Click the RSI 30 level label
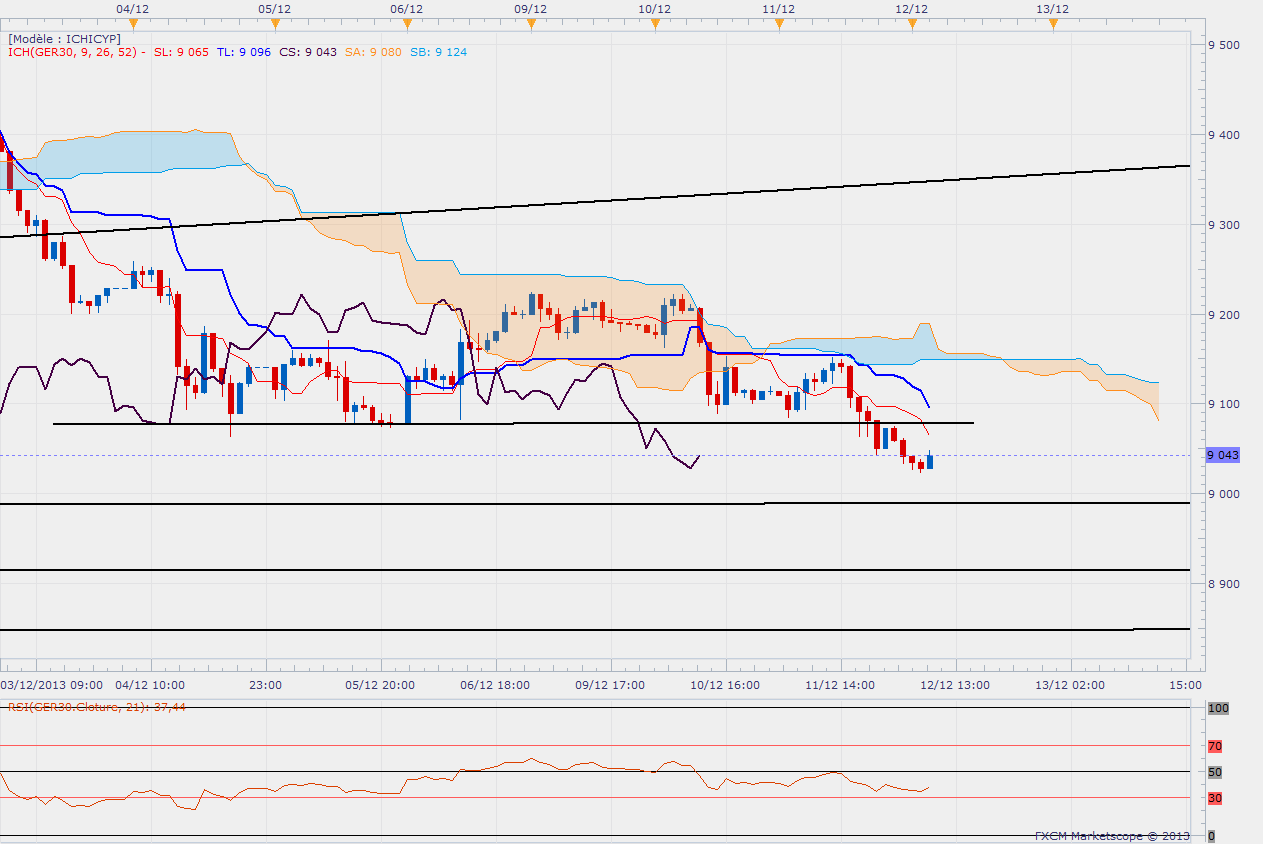The height and width of the screenshot is (844, 1263). click(x=1215, y=798)
